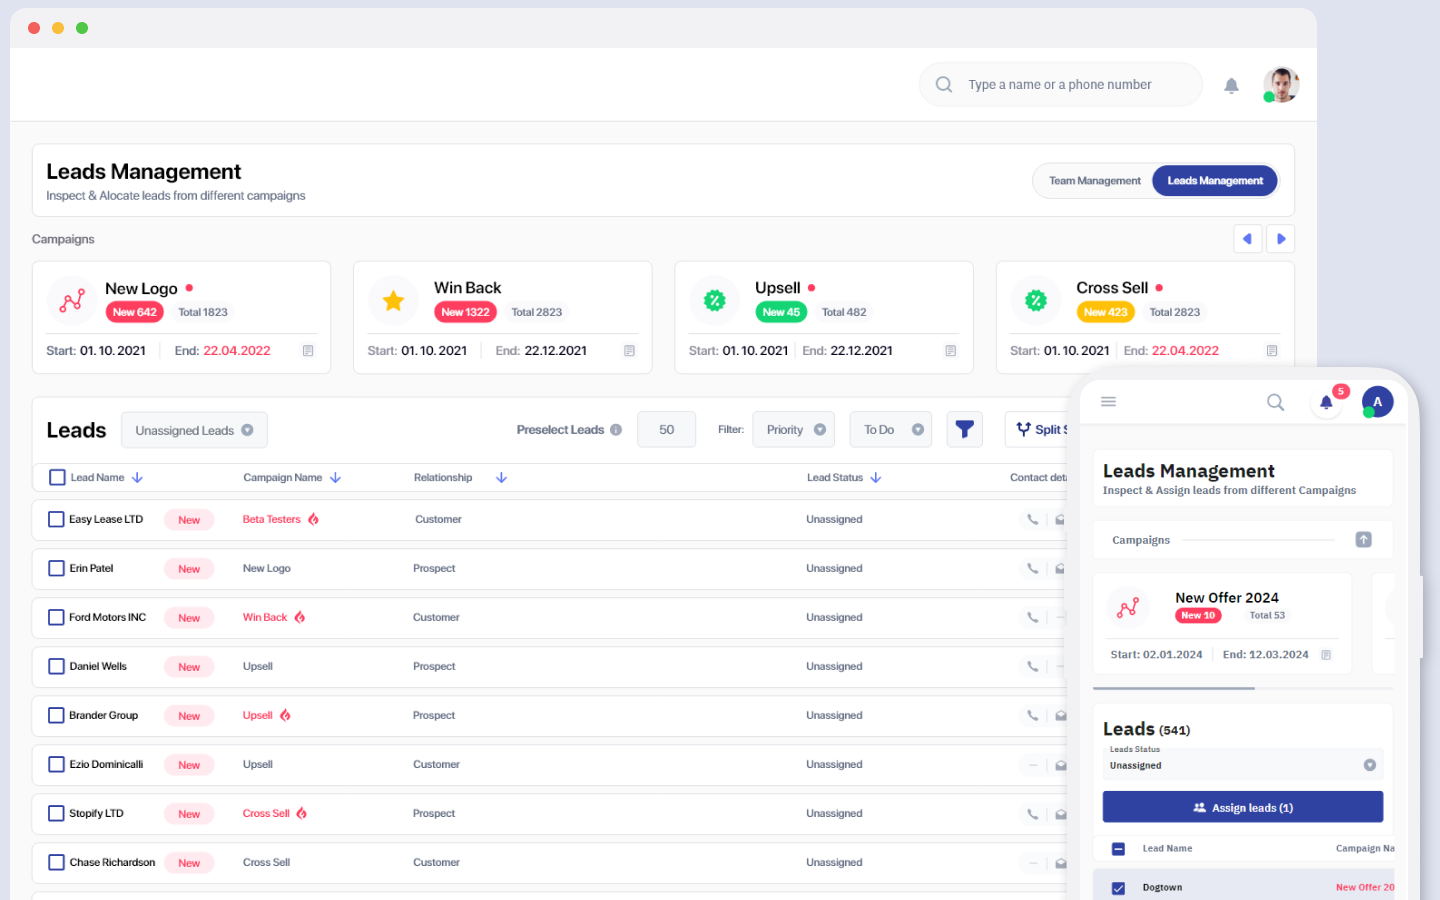The image size is (1440, 900).
Task: Check the Easy Lease LTD lead
Action: click(56, 520)
